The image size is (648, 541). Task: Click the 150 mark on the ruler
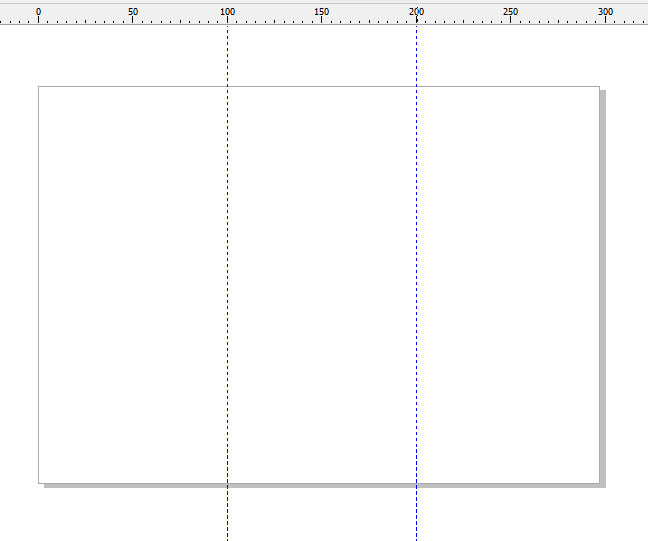tap(322, 12)
